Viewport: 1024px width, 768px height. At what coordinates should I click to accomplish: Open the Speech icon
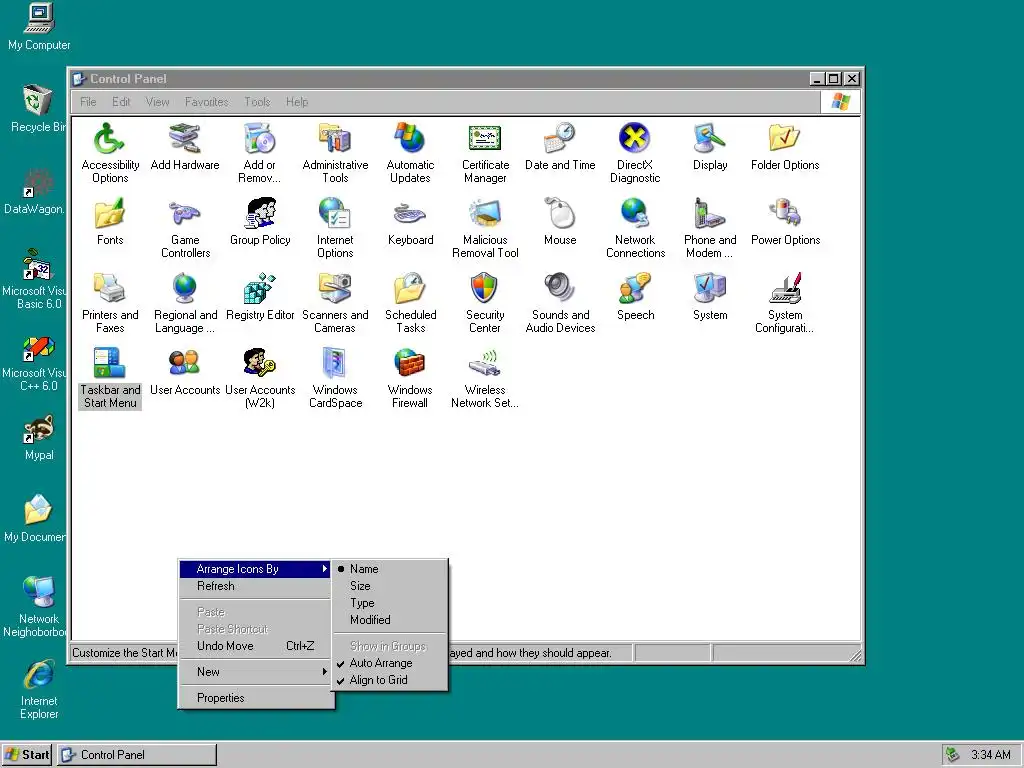pos(635,289)
